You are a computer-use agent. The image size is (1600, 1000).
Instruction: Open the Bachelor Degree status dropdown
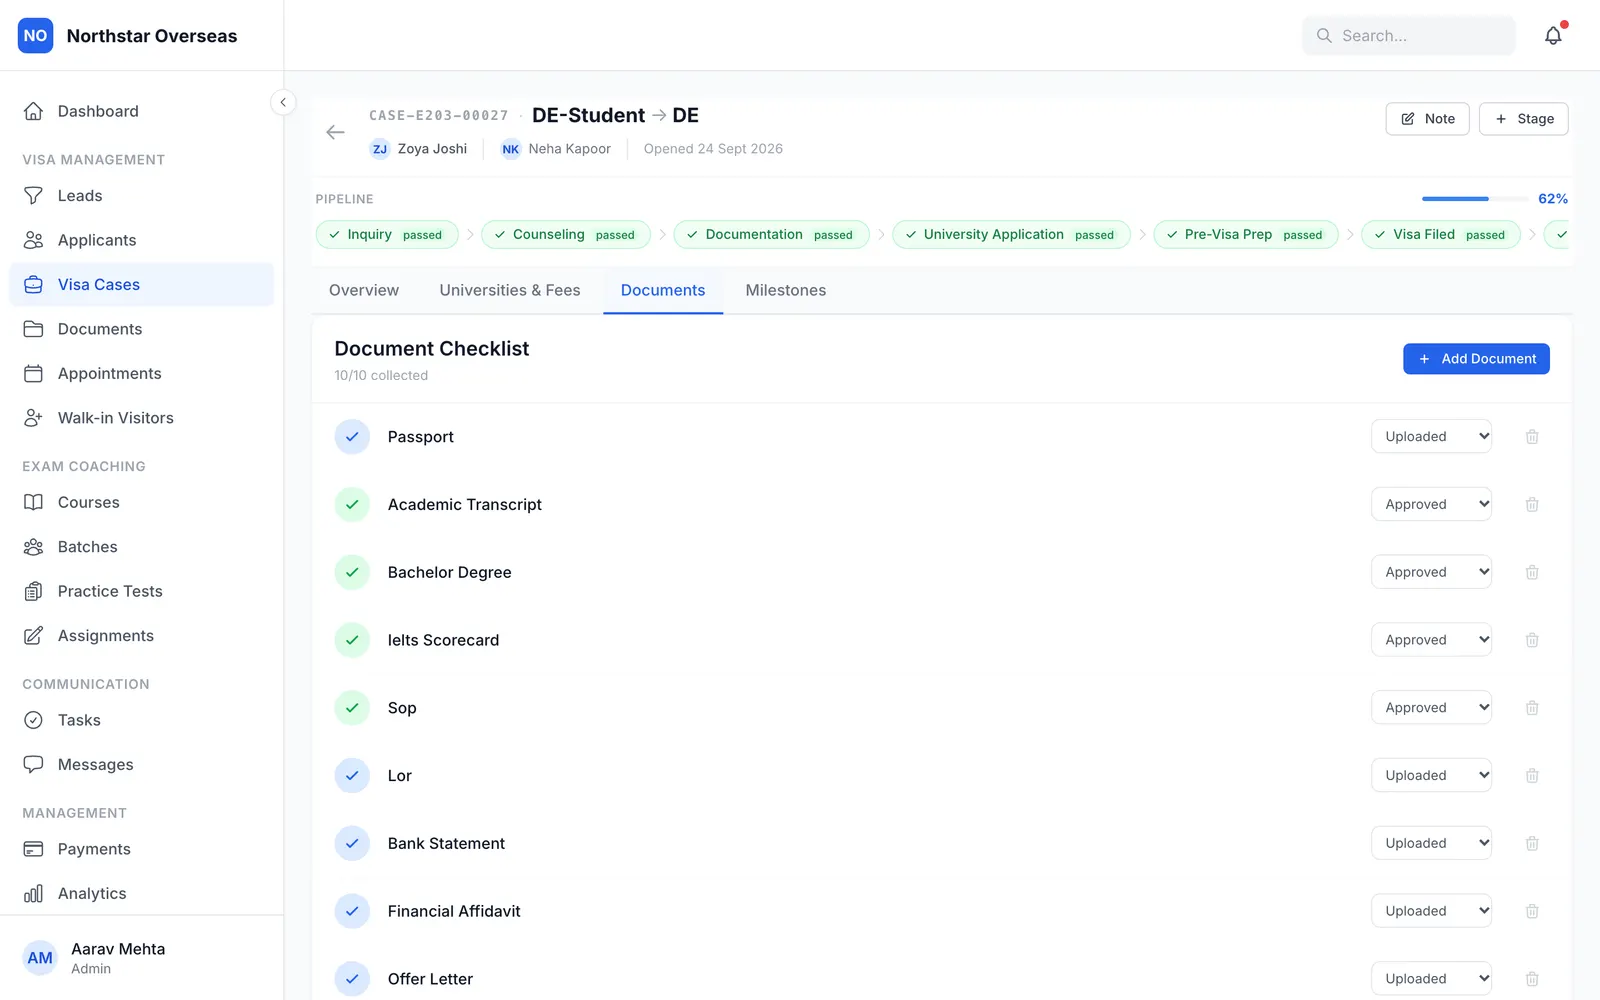(x=1431, y=572)
